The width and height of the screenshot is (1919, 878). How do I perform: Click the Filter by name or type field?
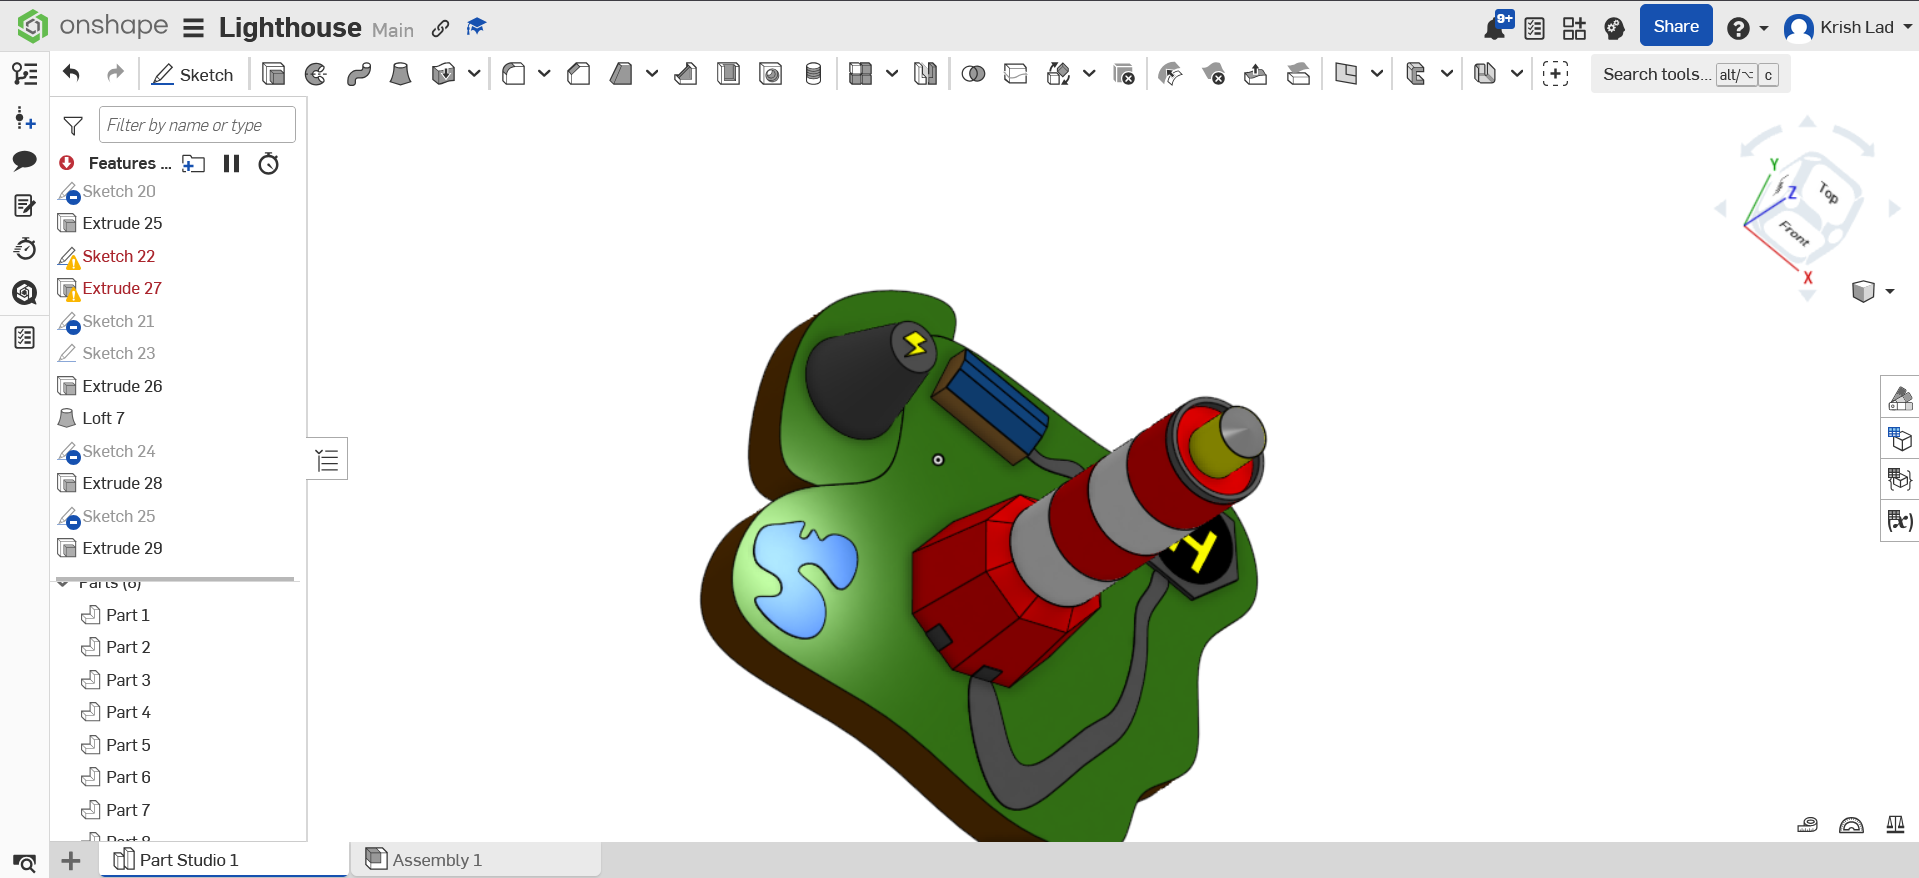(197, 125)
